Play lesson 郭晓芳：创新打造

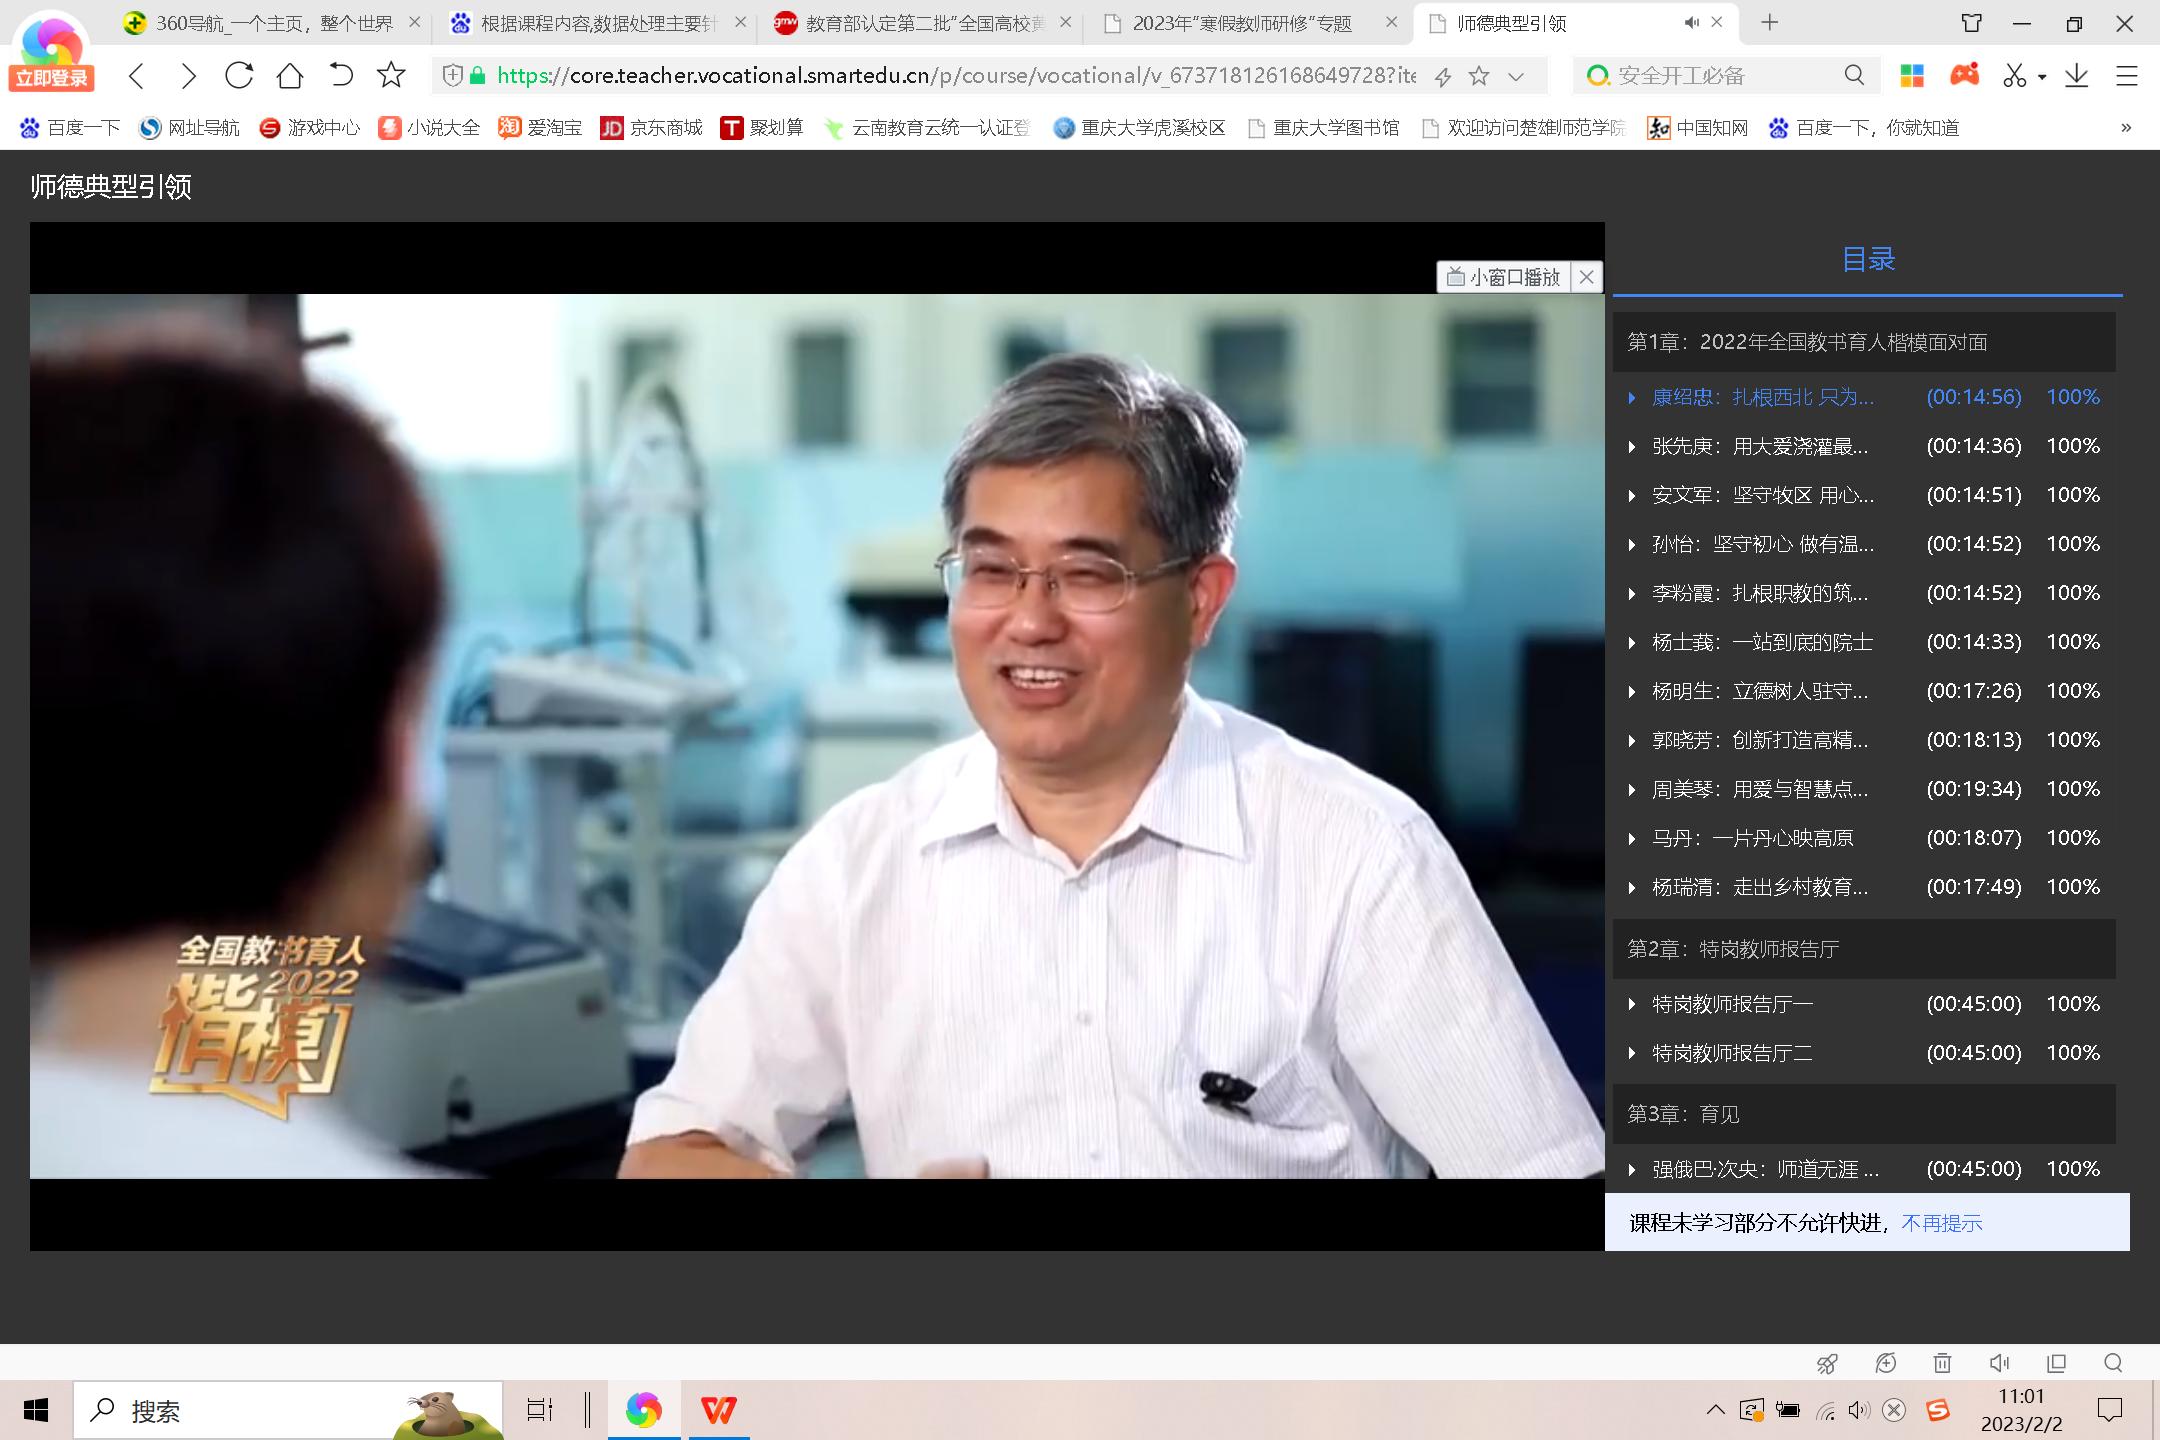point(1864,740)
